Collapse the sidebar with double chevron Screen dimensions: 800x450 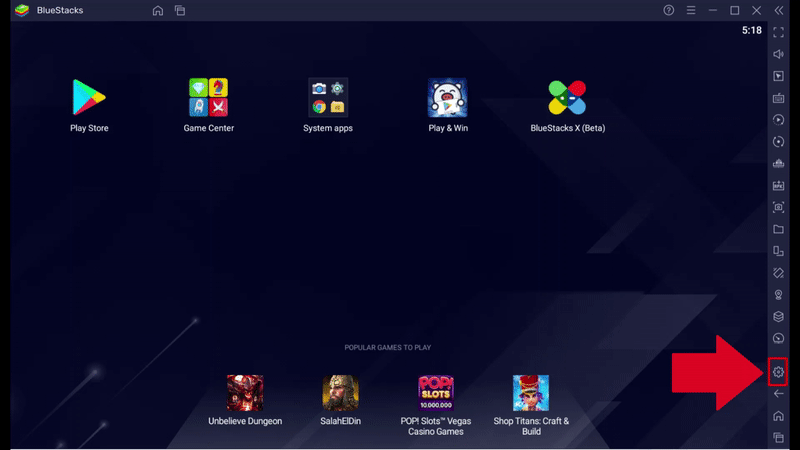pyautogui.click(x=779, y=10)
